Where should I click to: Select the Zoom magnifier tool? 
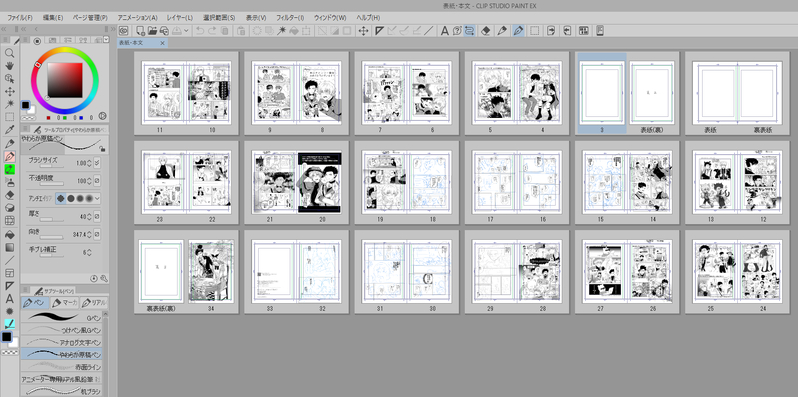click(9, 53)
